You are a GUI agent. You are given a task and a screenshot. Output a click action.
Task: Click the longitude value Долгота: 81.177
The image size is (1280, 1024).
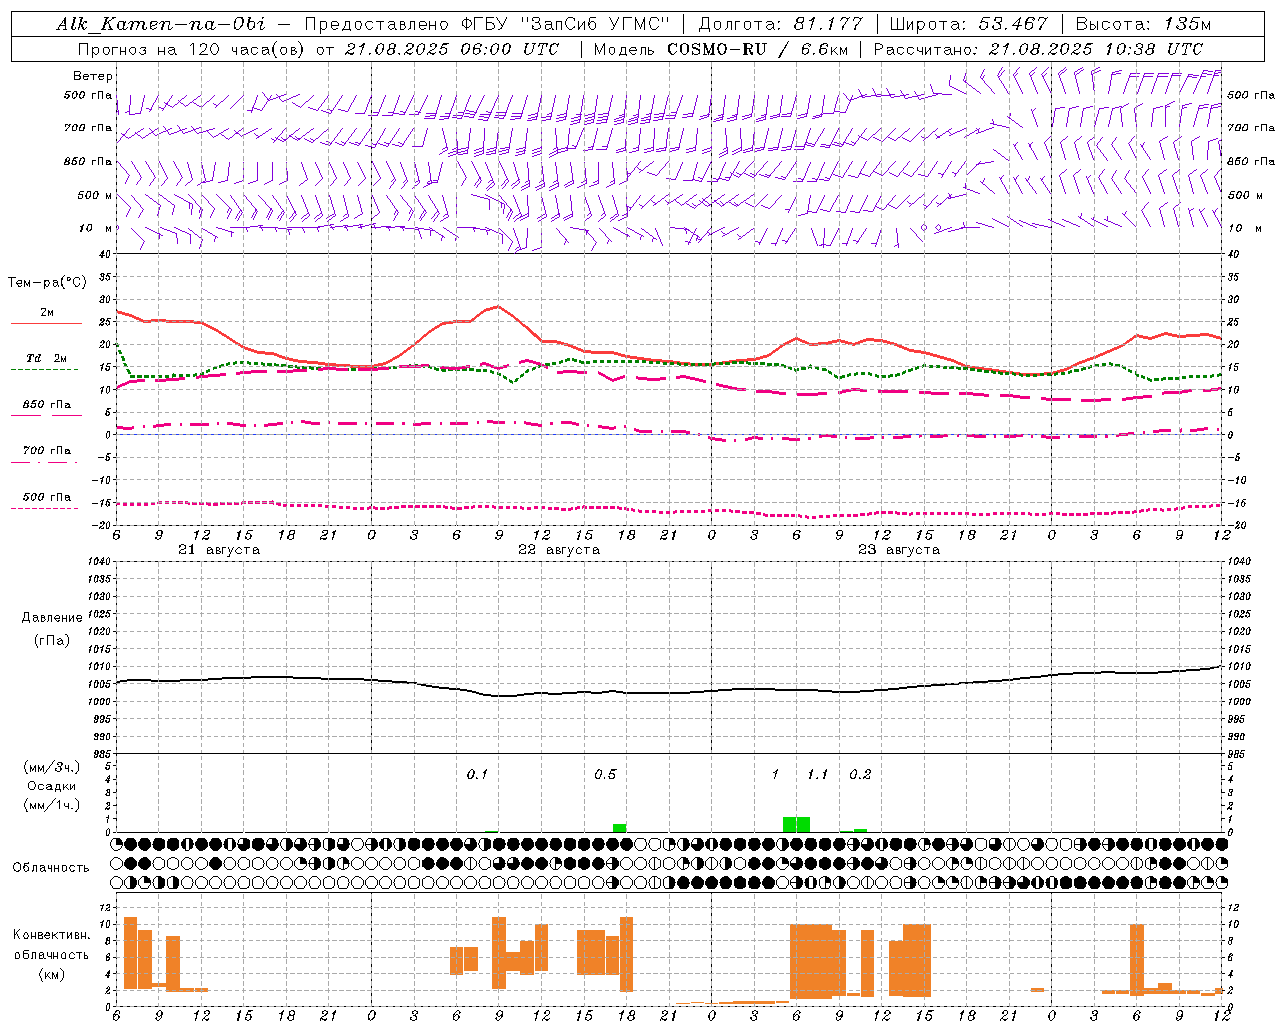(x=780, y=24)
